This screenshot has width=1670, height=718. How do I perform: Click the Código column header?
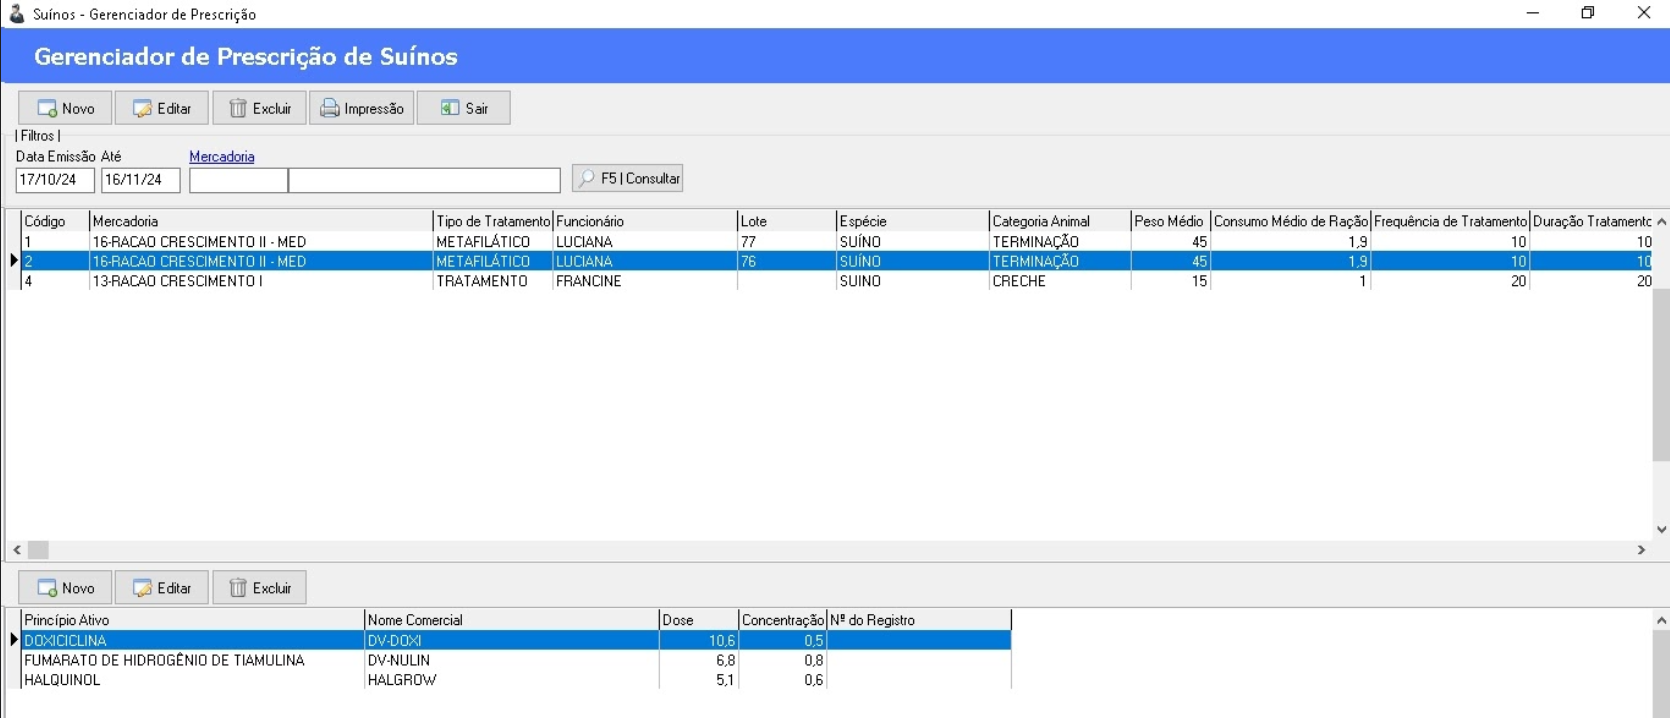pos(55,221)
